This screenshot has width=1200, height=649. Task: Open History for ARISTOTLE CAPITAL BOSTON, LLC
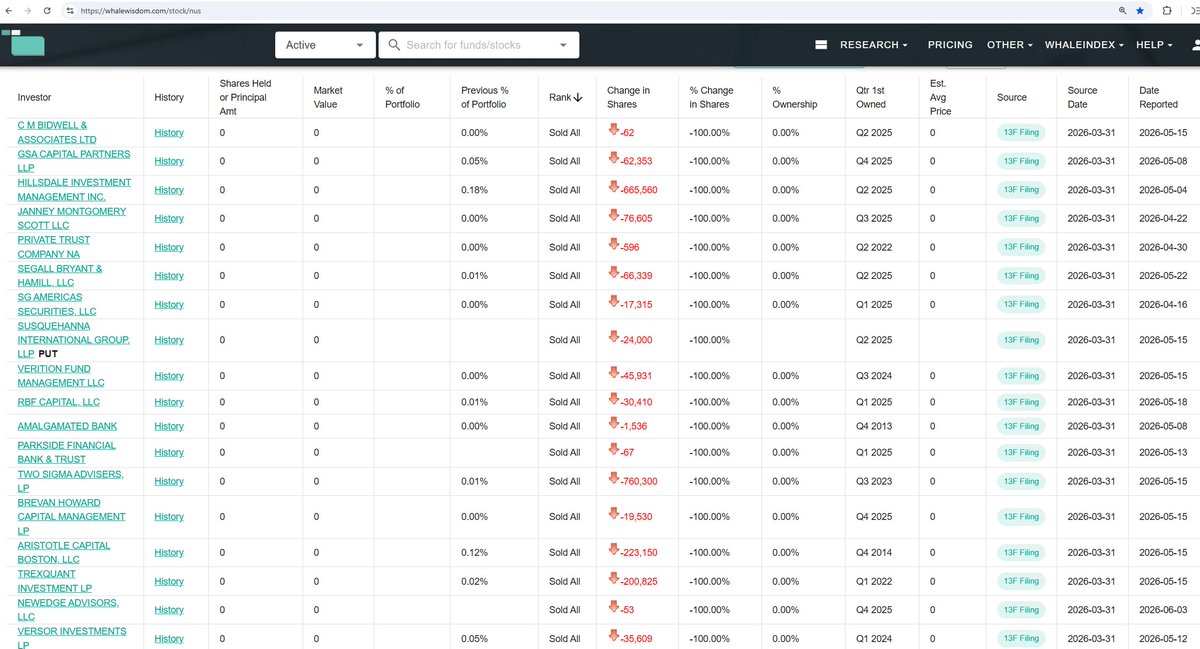[x=169, y=552]
